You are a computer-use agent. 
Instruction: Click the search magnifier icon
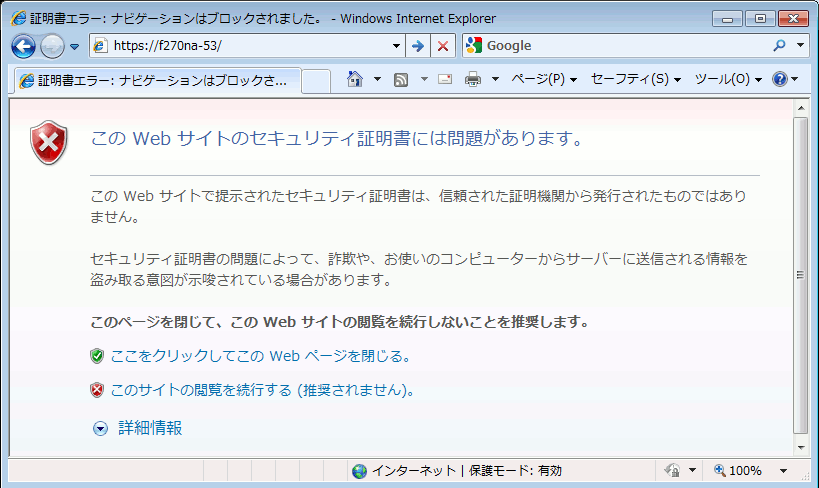pos(780,46)
